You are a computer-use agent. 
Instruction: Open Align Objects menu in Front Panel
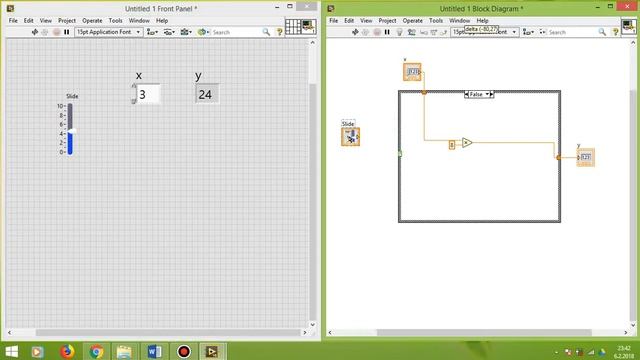152,32
